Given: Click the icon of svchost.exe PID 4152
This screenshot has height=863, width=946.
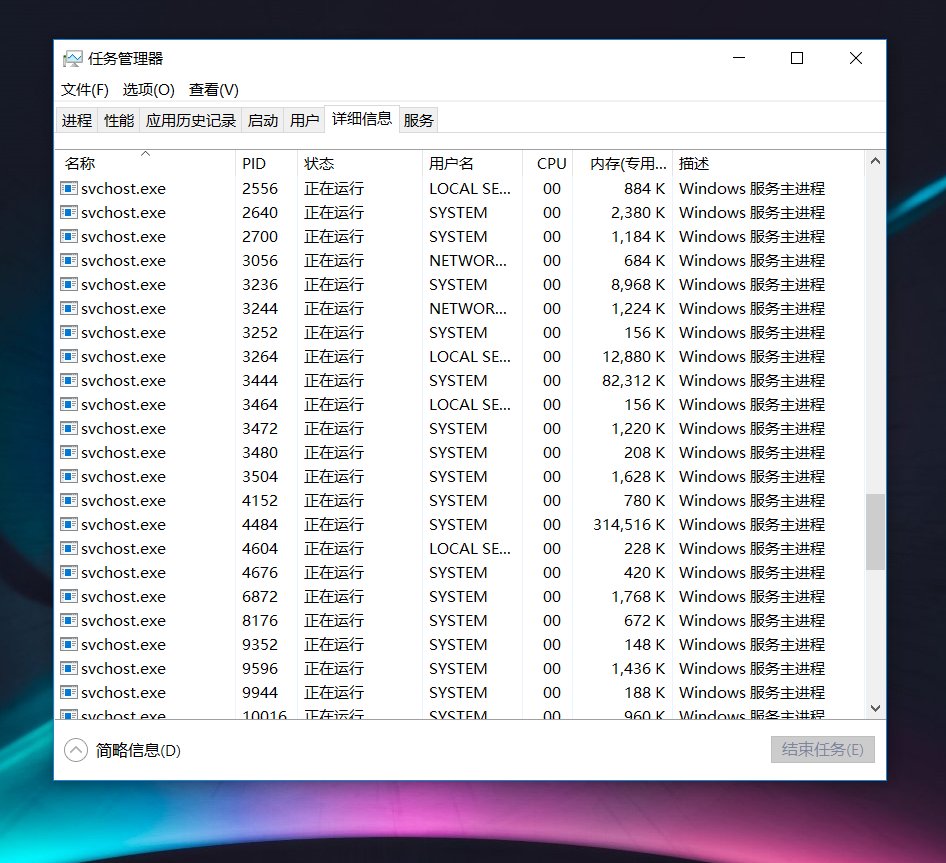Looking at the screenshot, I should pos(69,500).
